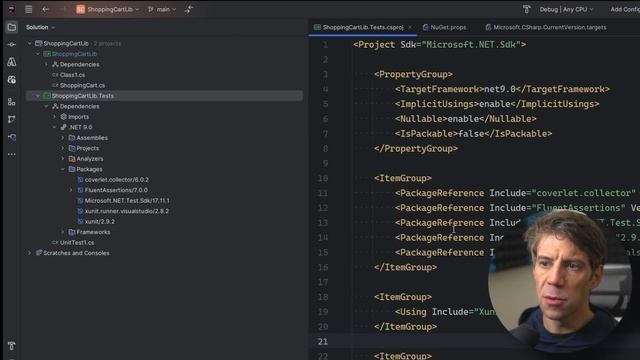Switch to NuGet.props tab
This screenshot has width=640, height=360.
tap(445, 27)
